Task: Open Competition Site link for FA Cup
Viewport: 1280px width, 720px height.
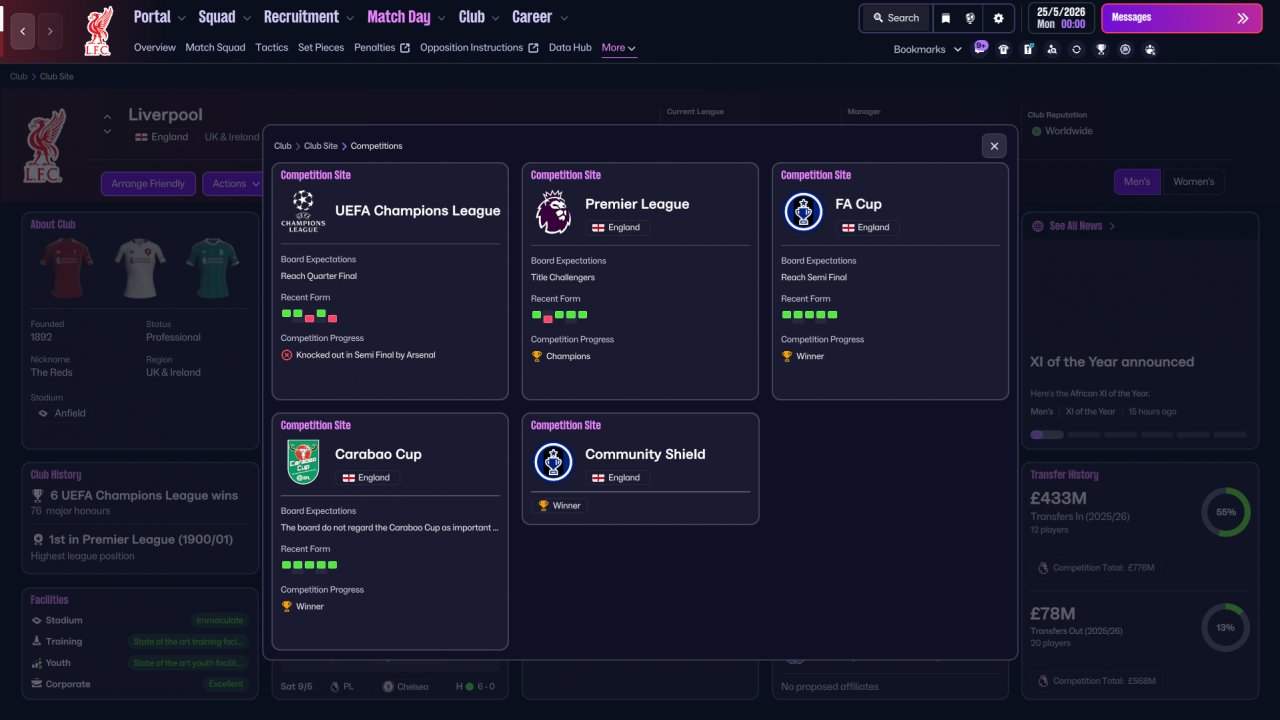Action: tap(816, 175)
